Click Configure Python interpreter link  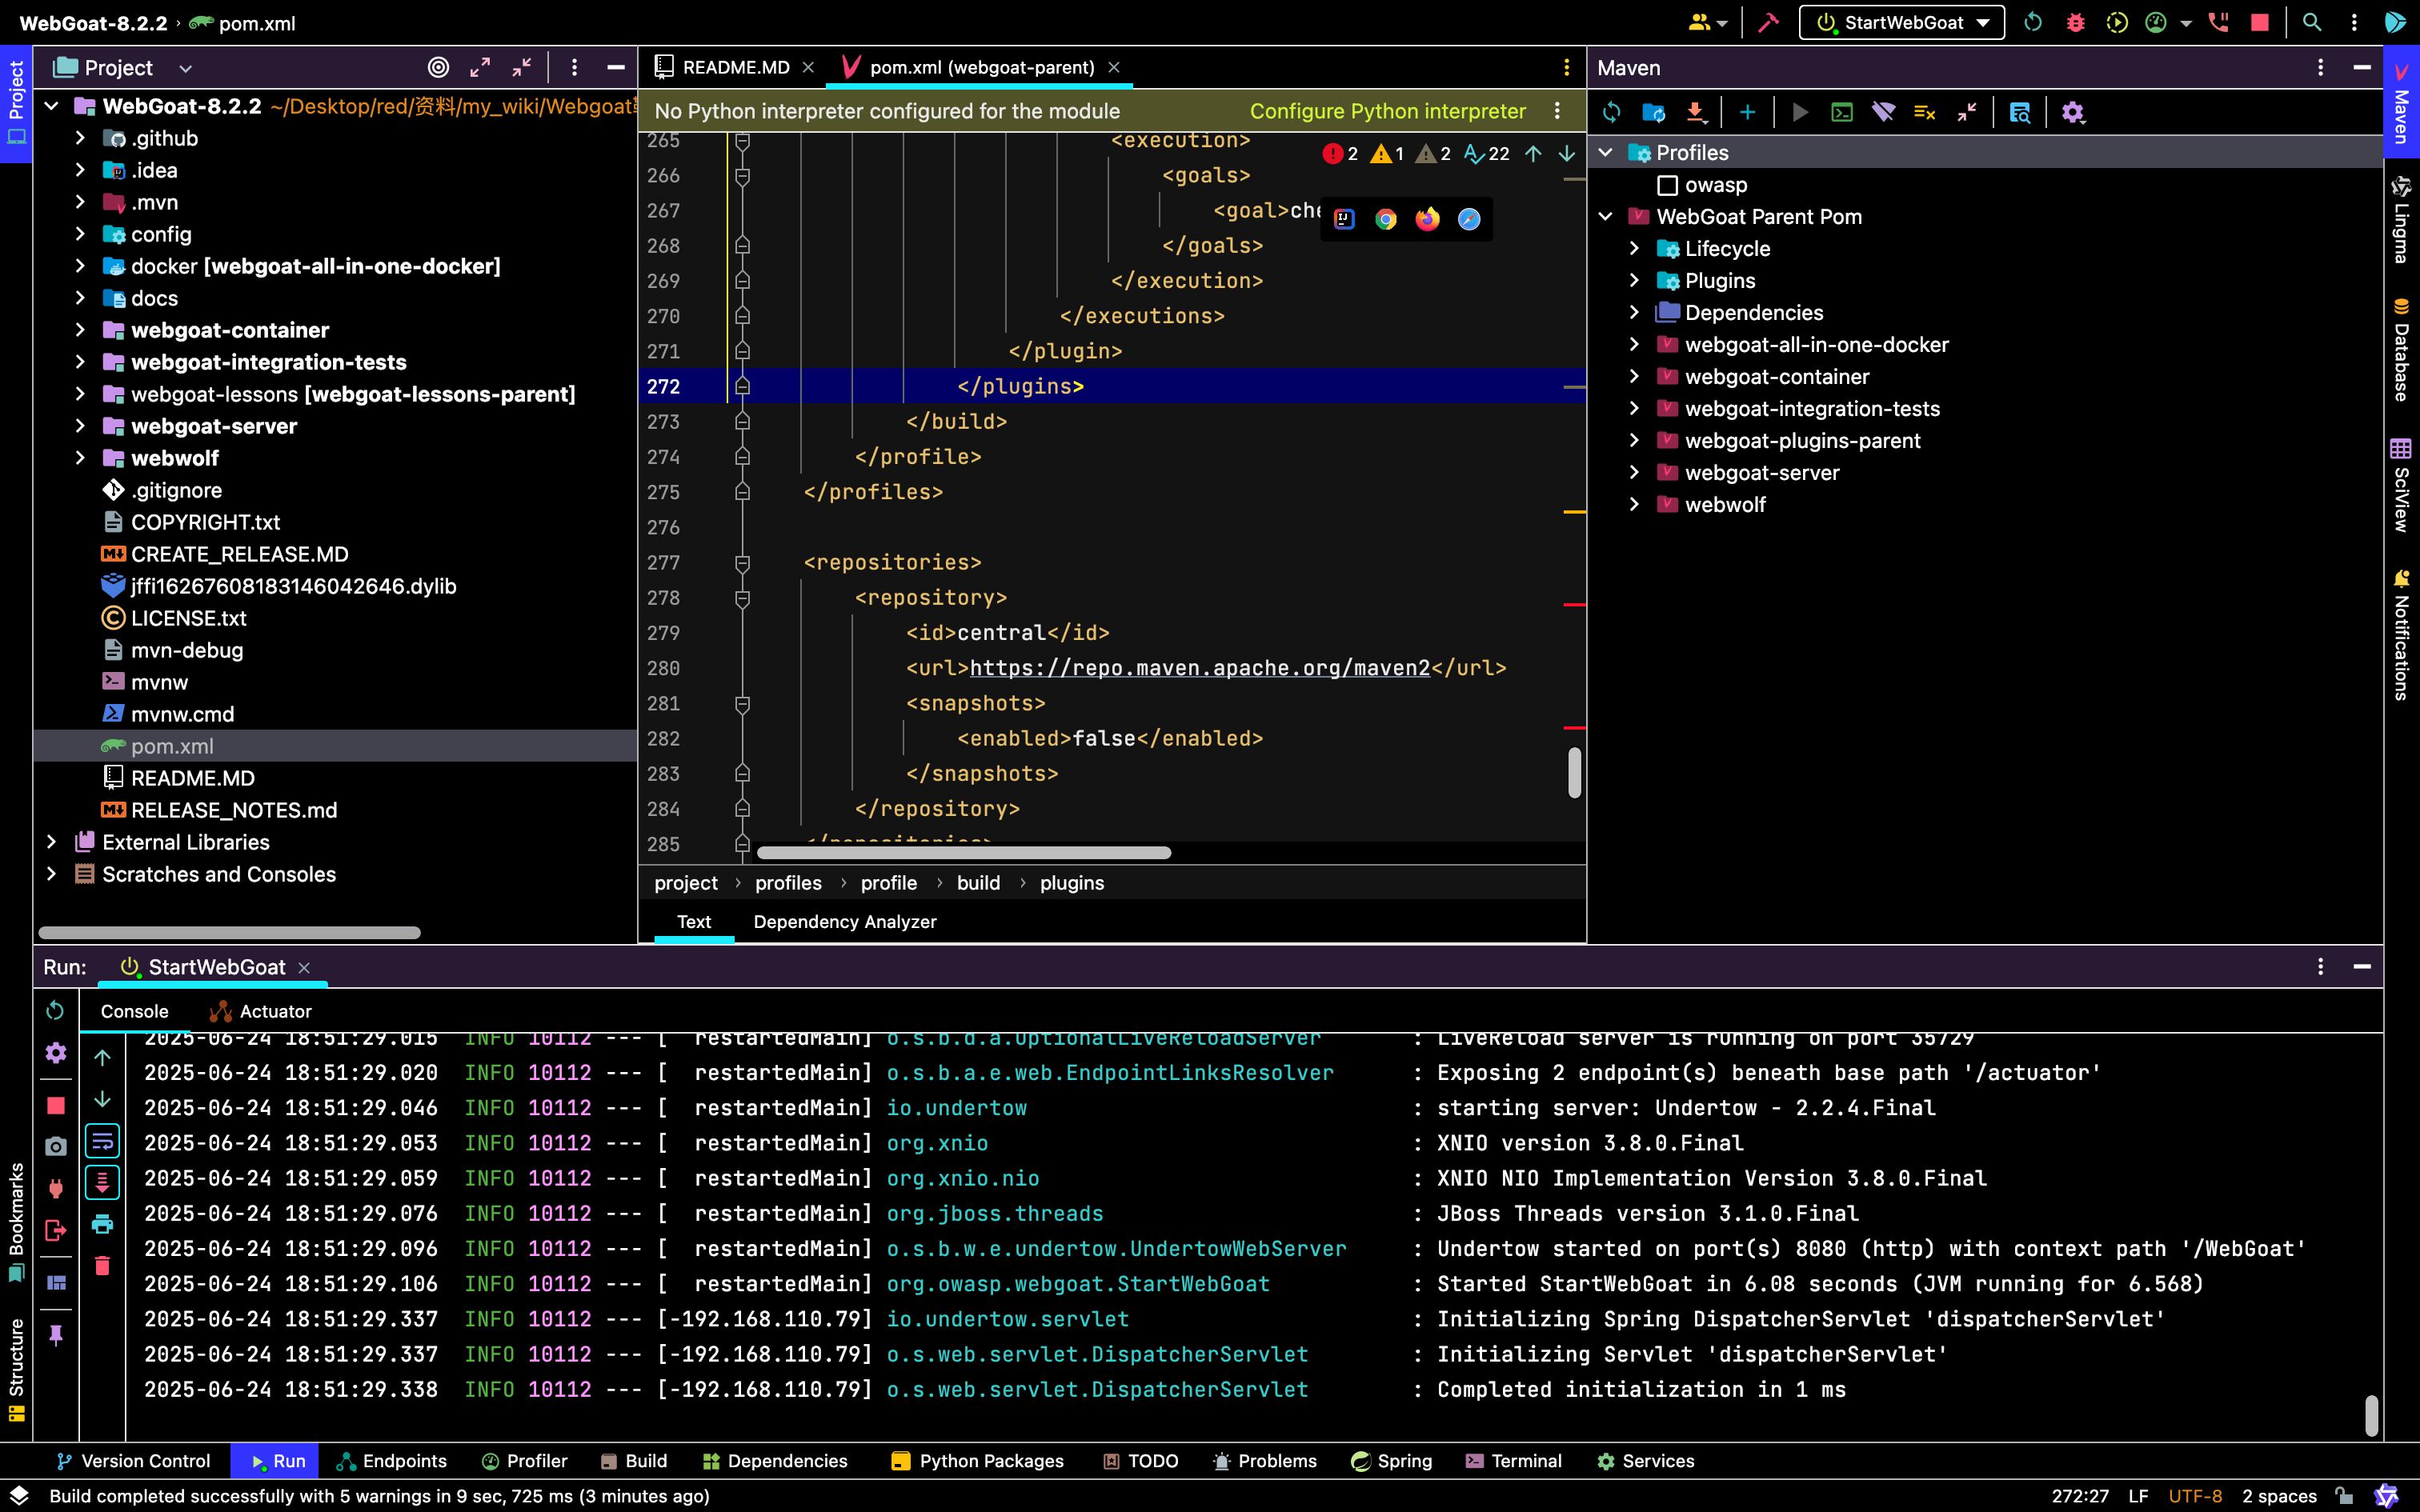click(x=1387, y=111)
